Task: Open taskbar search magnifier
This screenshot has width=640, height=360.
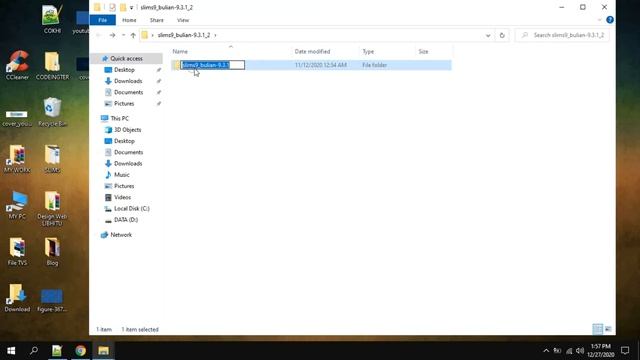Action: pos(34,351)
